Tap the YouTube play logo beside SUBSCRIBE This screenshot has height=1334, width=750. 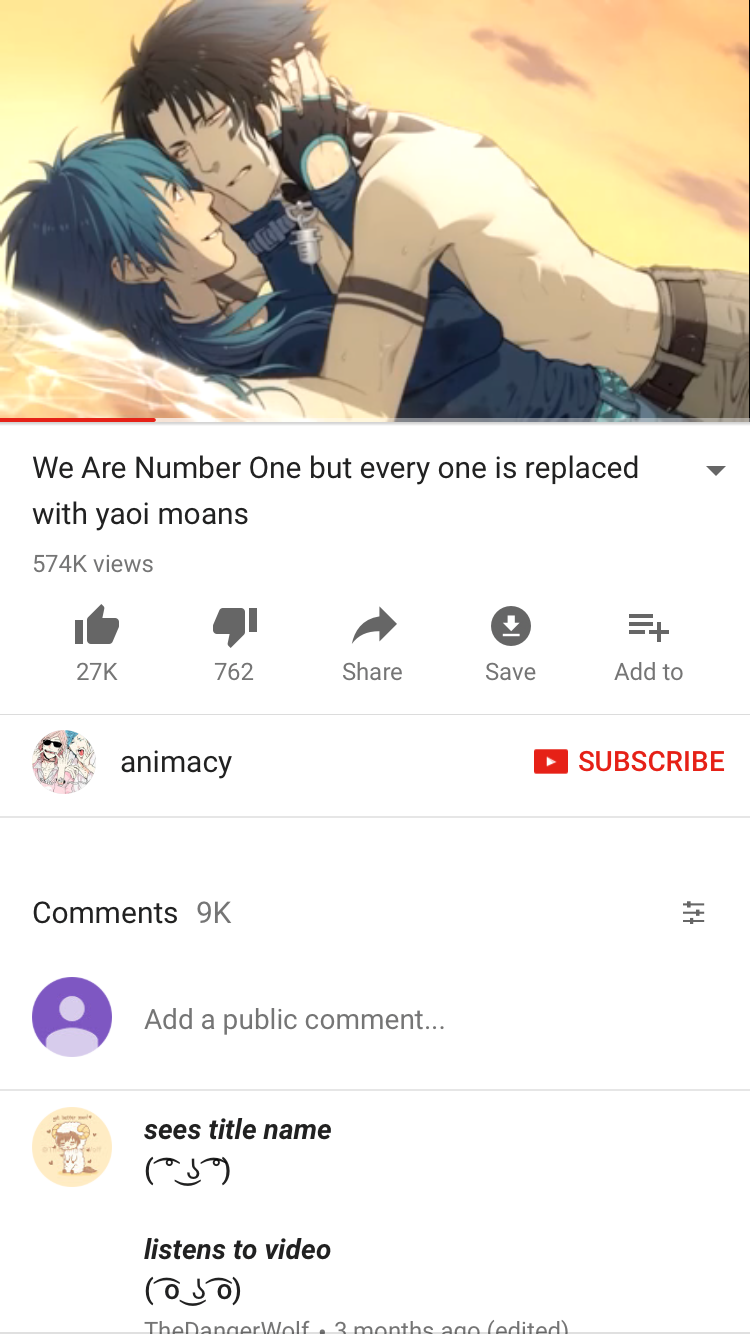(x=551, y=762)
